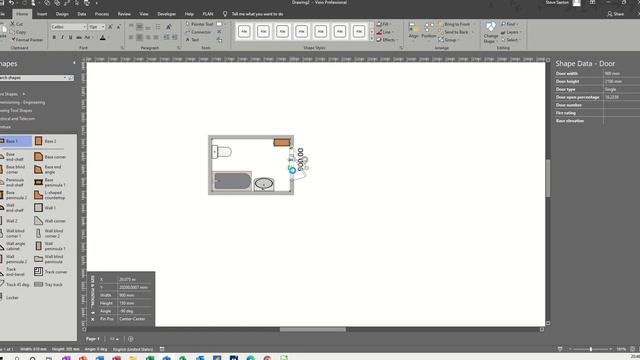Click the Change Shape button
The width and height of the screenshot is (640, 360).
[x=490, y=32]
